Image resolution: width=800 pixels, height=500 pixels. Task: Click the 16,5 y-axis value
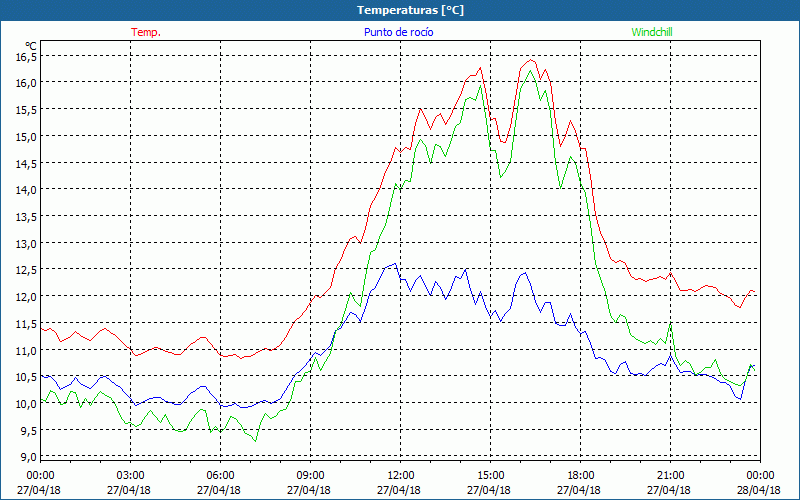[26, 57]
